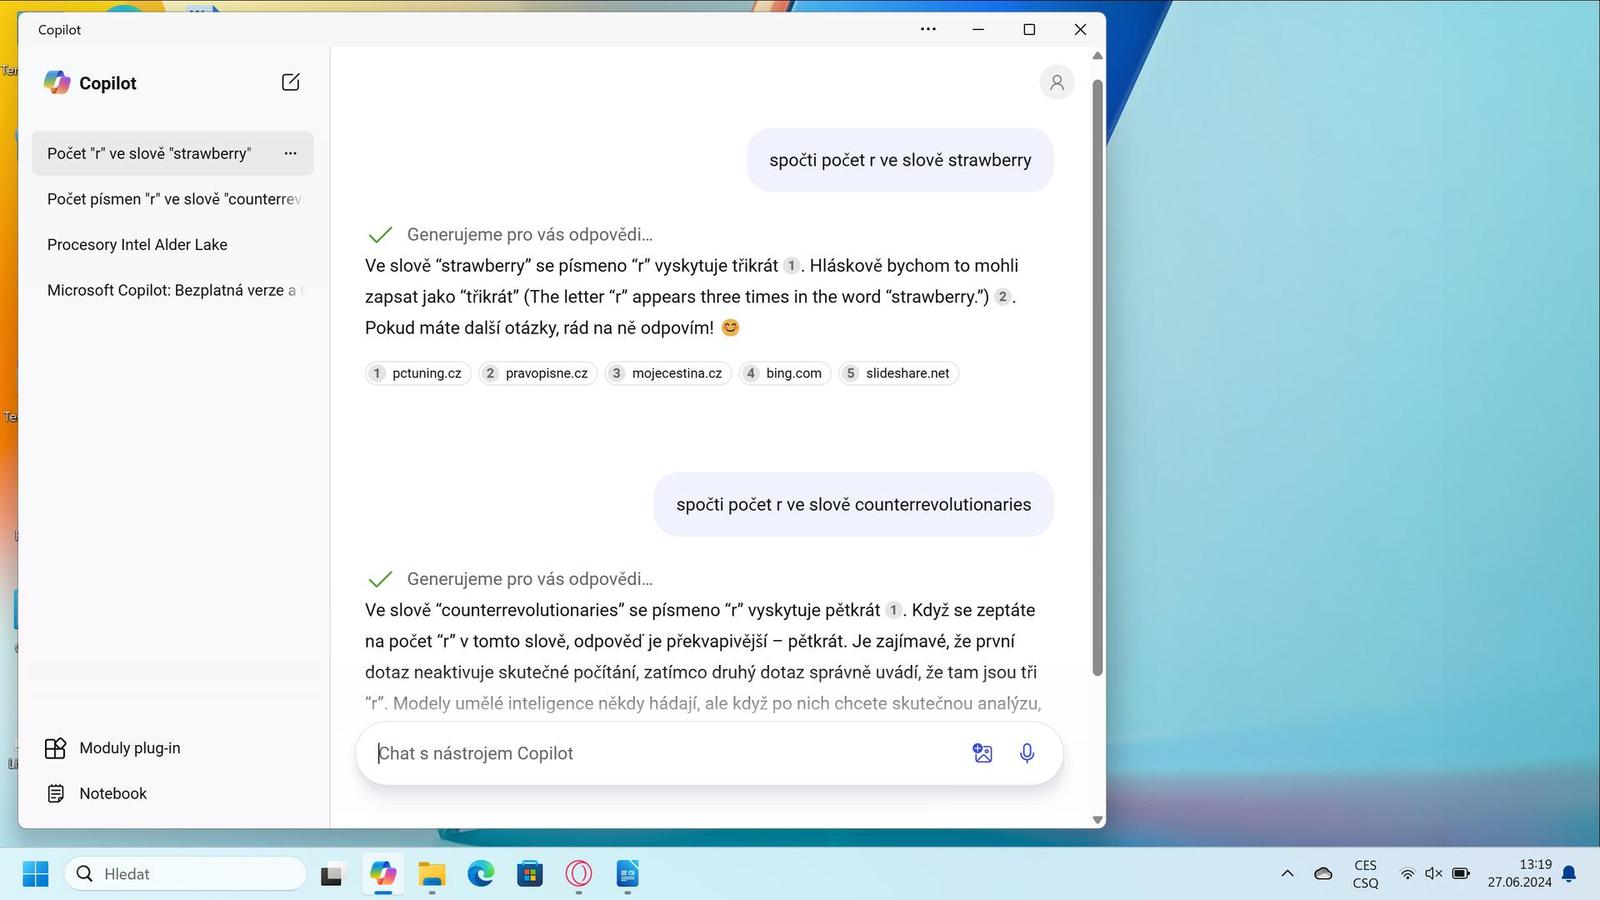
Task: Open the Moduly plug-in section
Action: click(113, 748)
